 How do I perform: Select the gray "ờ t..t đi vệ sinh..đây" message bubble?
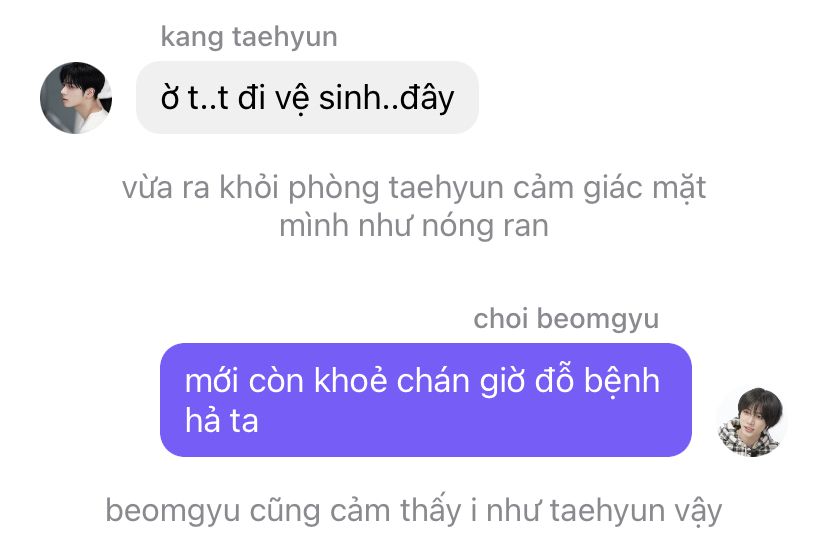(307, 98)
